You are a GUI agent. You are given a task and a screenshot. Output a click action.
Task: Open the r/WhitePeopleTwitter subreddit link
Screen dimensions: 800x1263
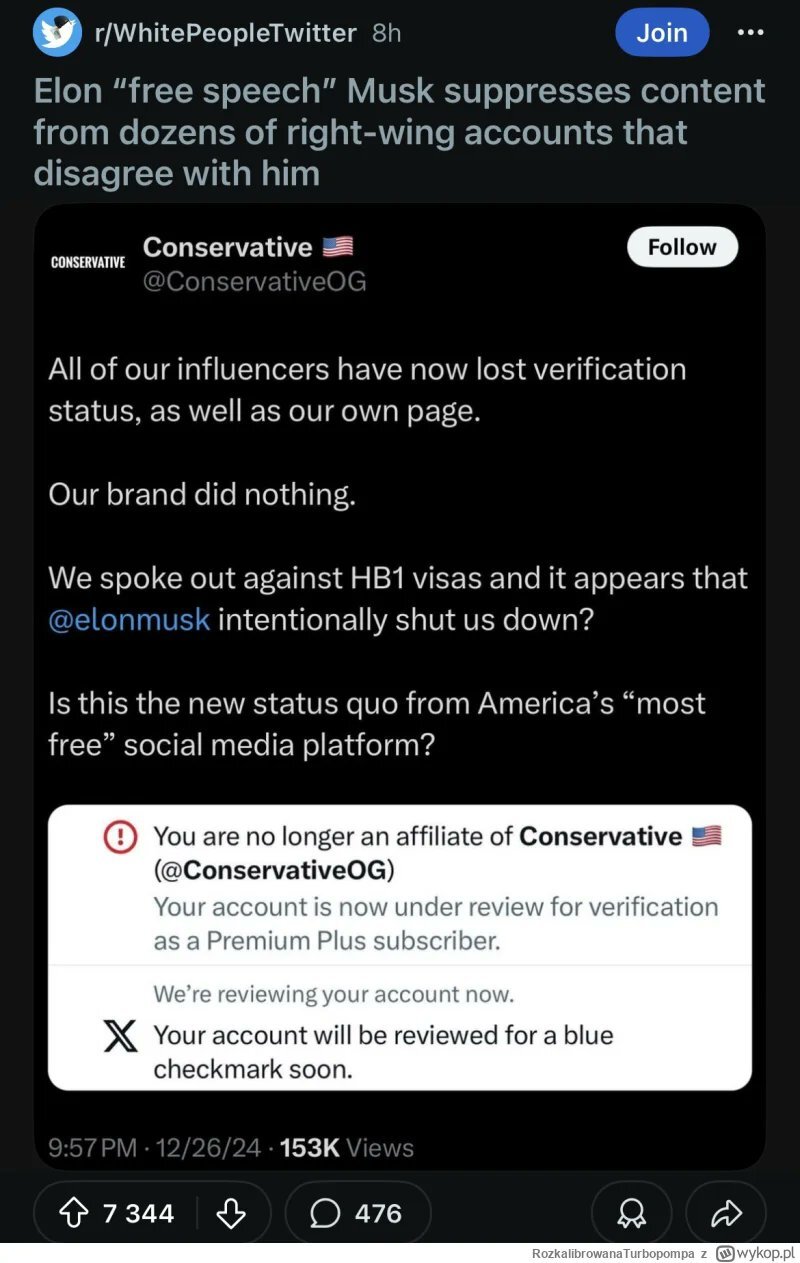tap(224, 33)
